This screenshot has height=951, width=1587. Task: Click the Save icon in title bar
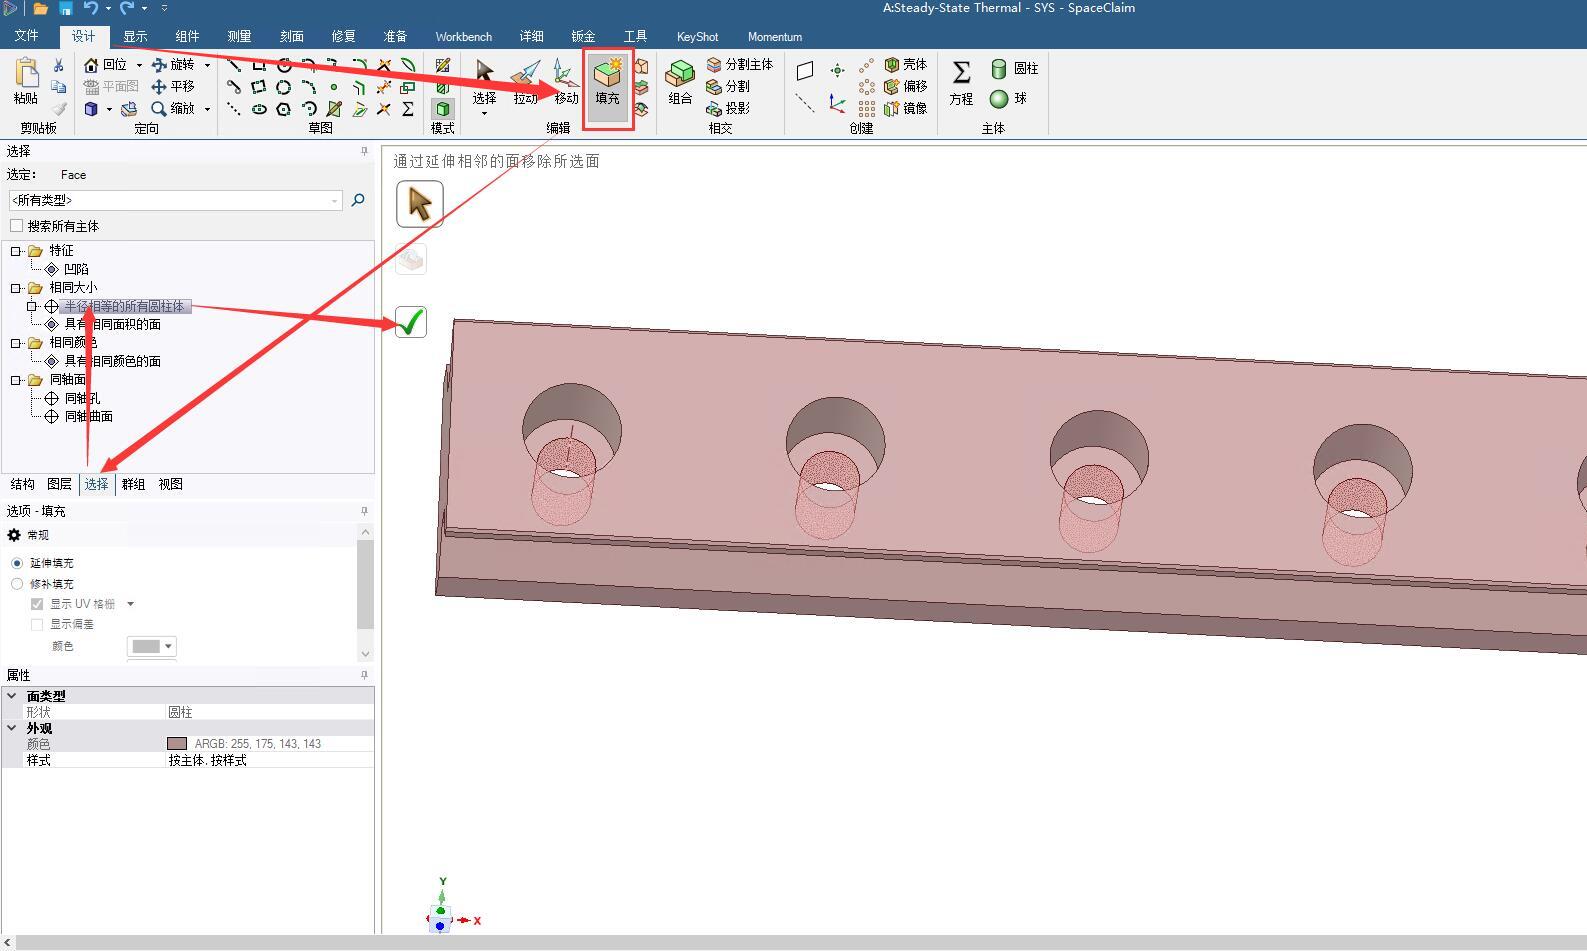point(65,8)
